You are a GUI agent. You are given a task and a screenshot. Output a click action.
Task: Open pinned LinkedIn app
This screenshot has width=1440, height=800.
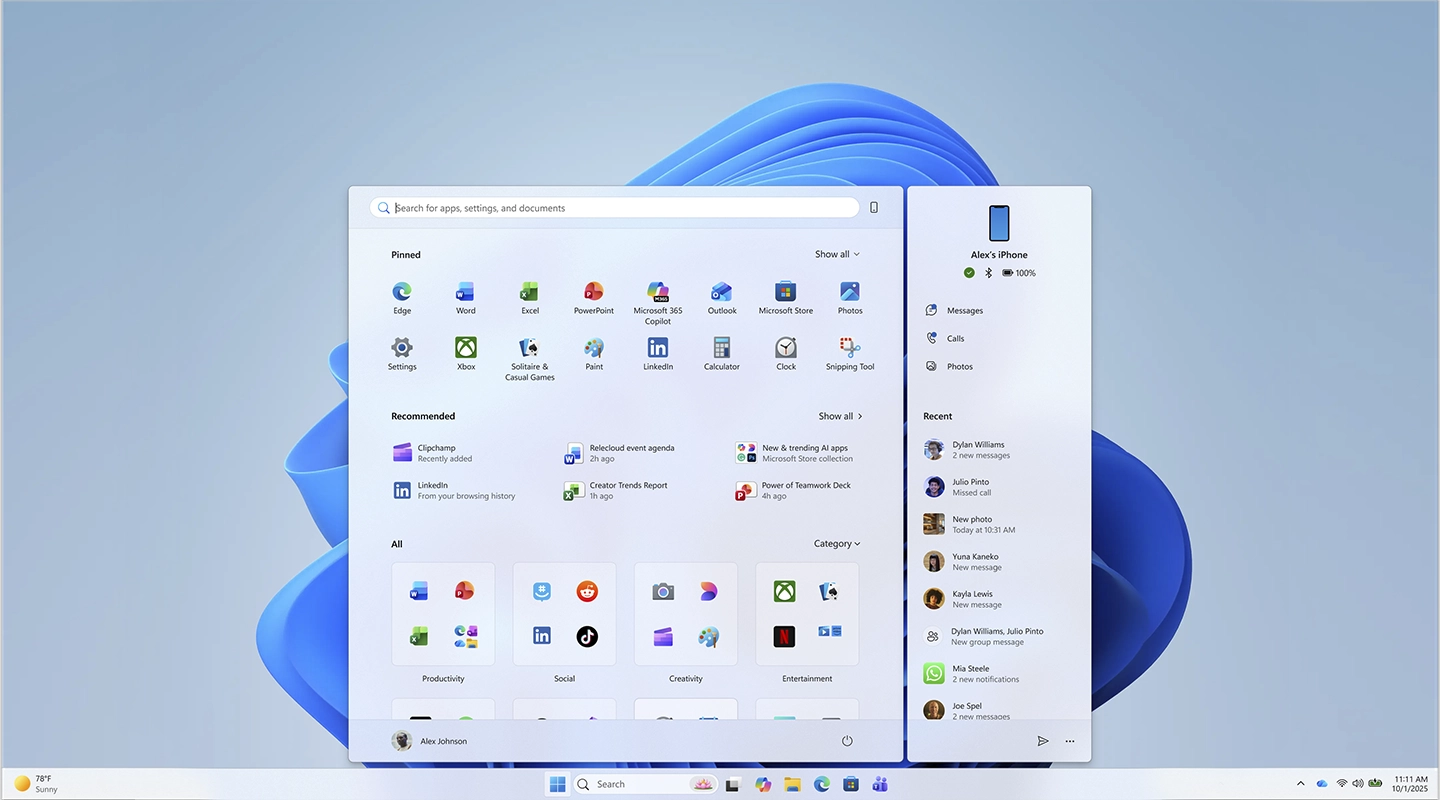658,353
